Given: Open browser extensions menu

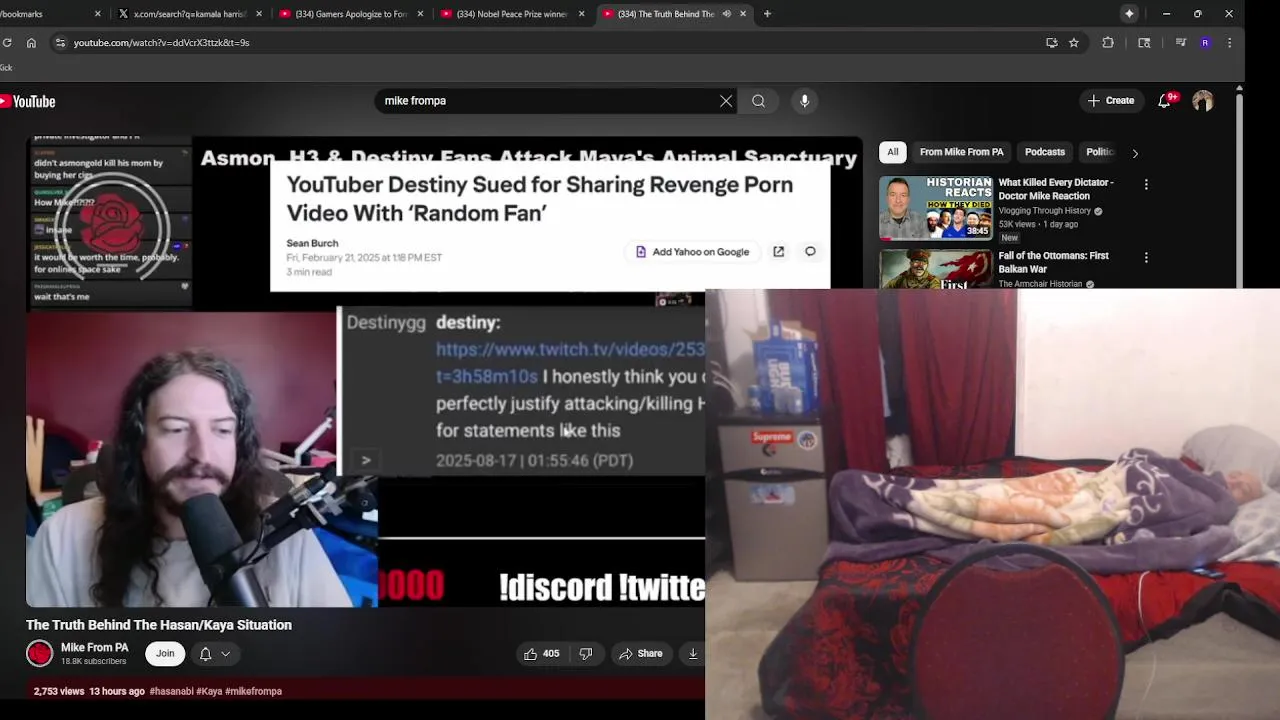Looking at the screenshot, I should coord(1108,43).
